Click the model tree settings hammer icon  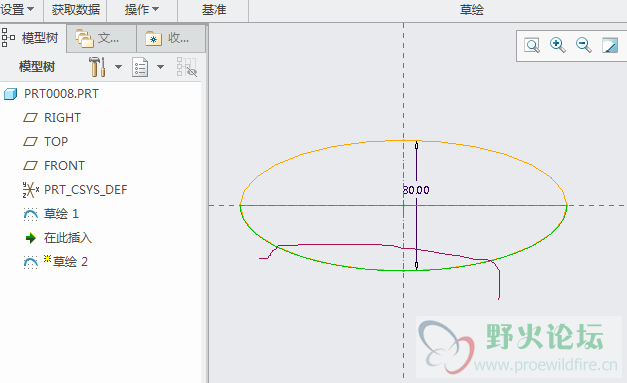(x=97, y=67)
